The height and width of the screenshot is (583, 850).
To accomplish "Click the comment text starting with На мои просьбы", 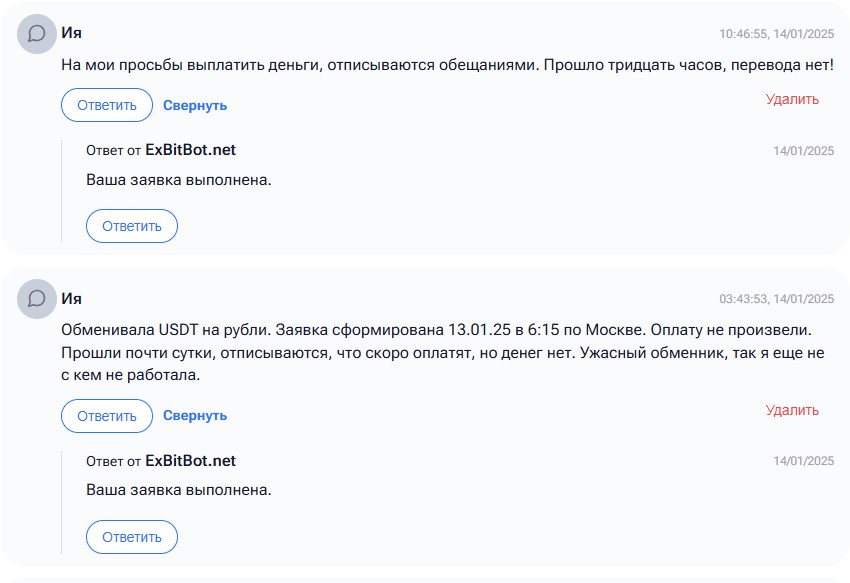I will point(447,65).
